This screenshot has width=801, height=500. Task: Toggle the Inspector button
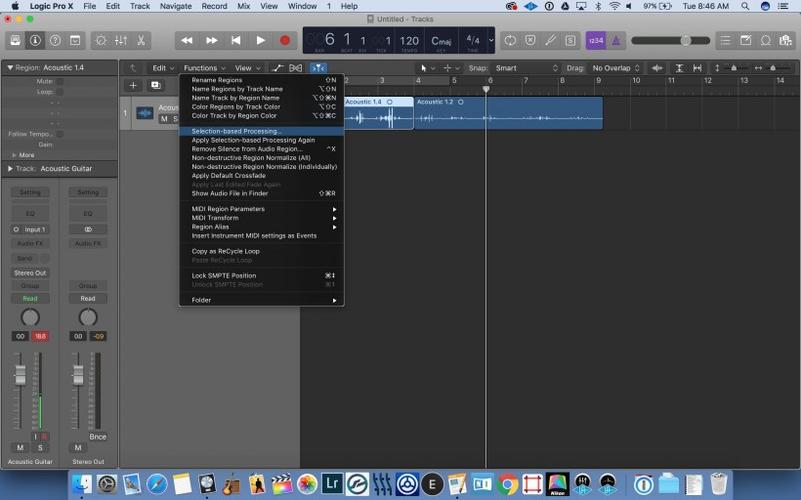(35, 40)
